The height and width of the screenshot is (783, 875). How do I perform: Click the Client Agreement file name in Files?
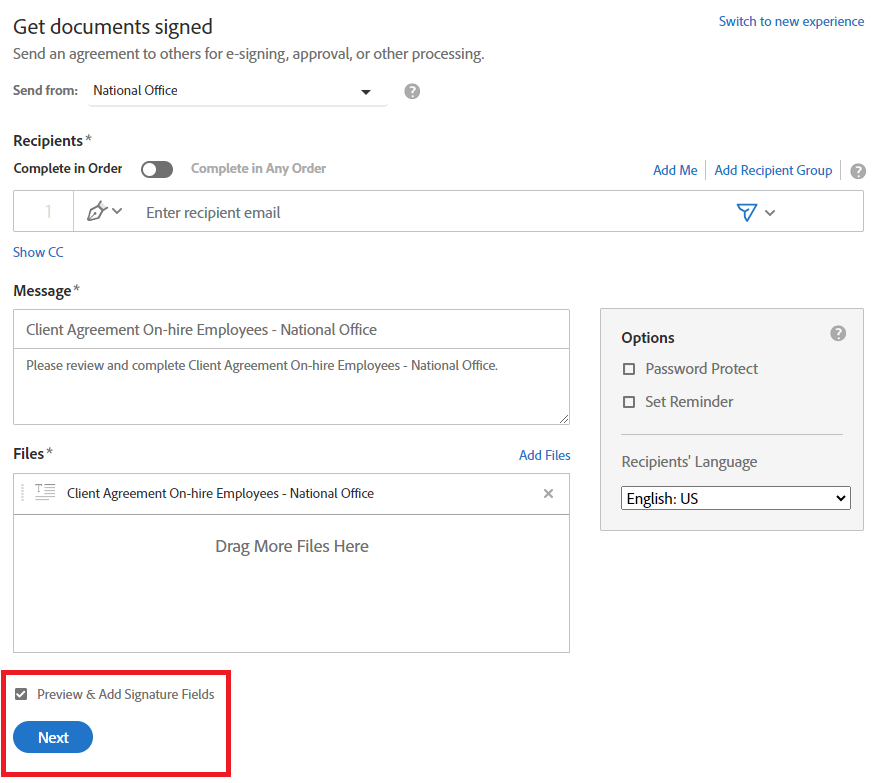click(x=220, y=493)
